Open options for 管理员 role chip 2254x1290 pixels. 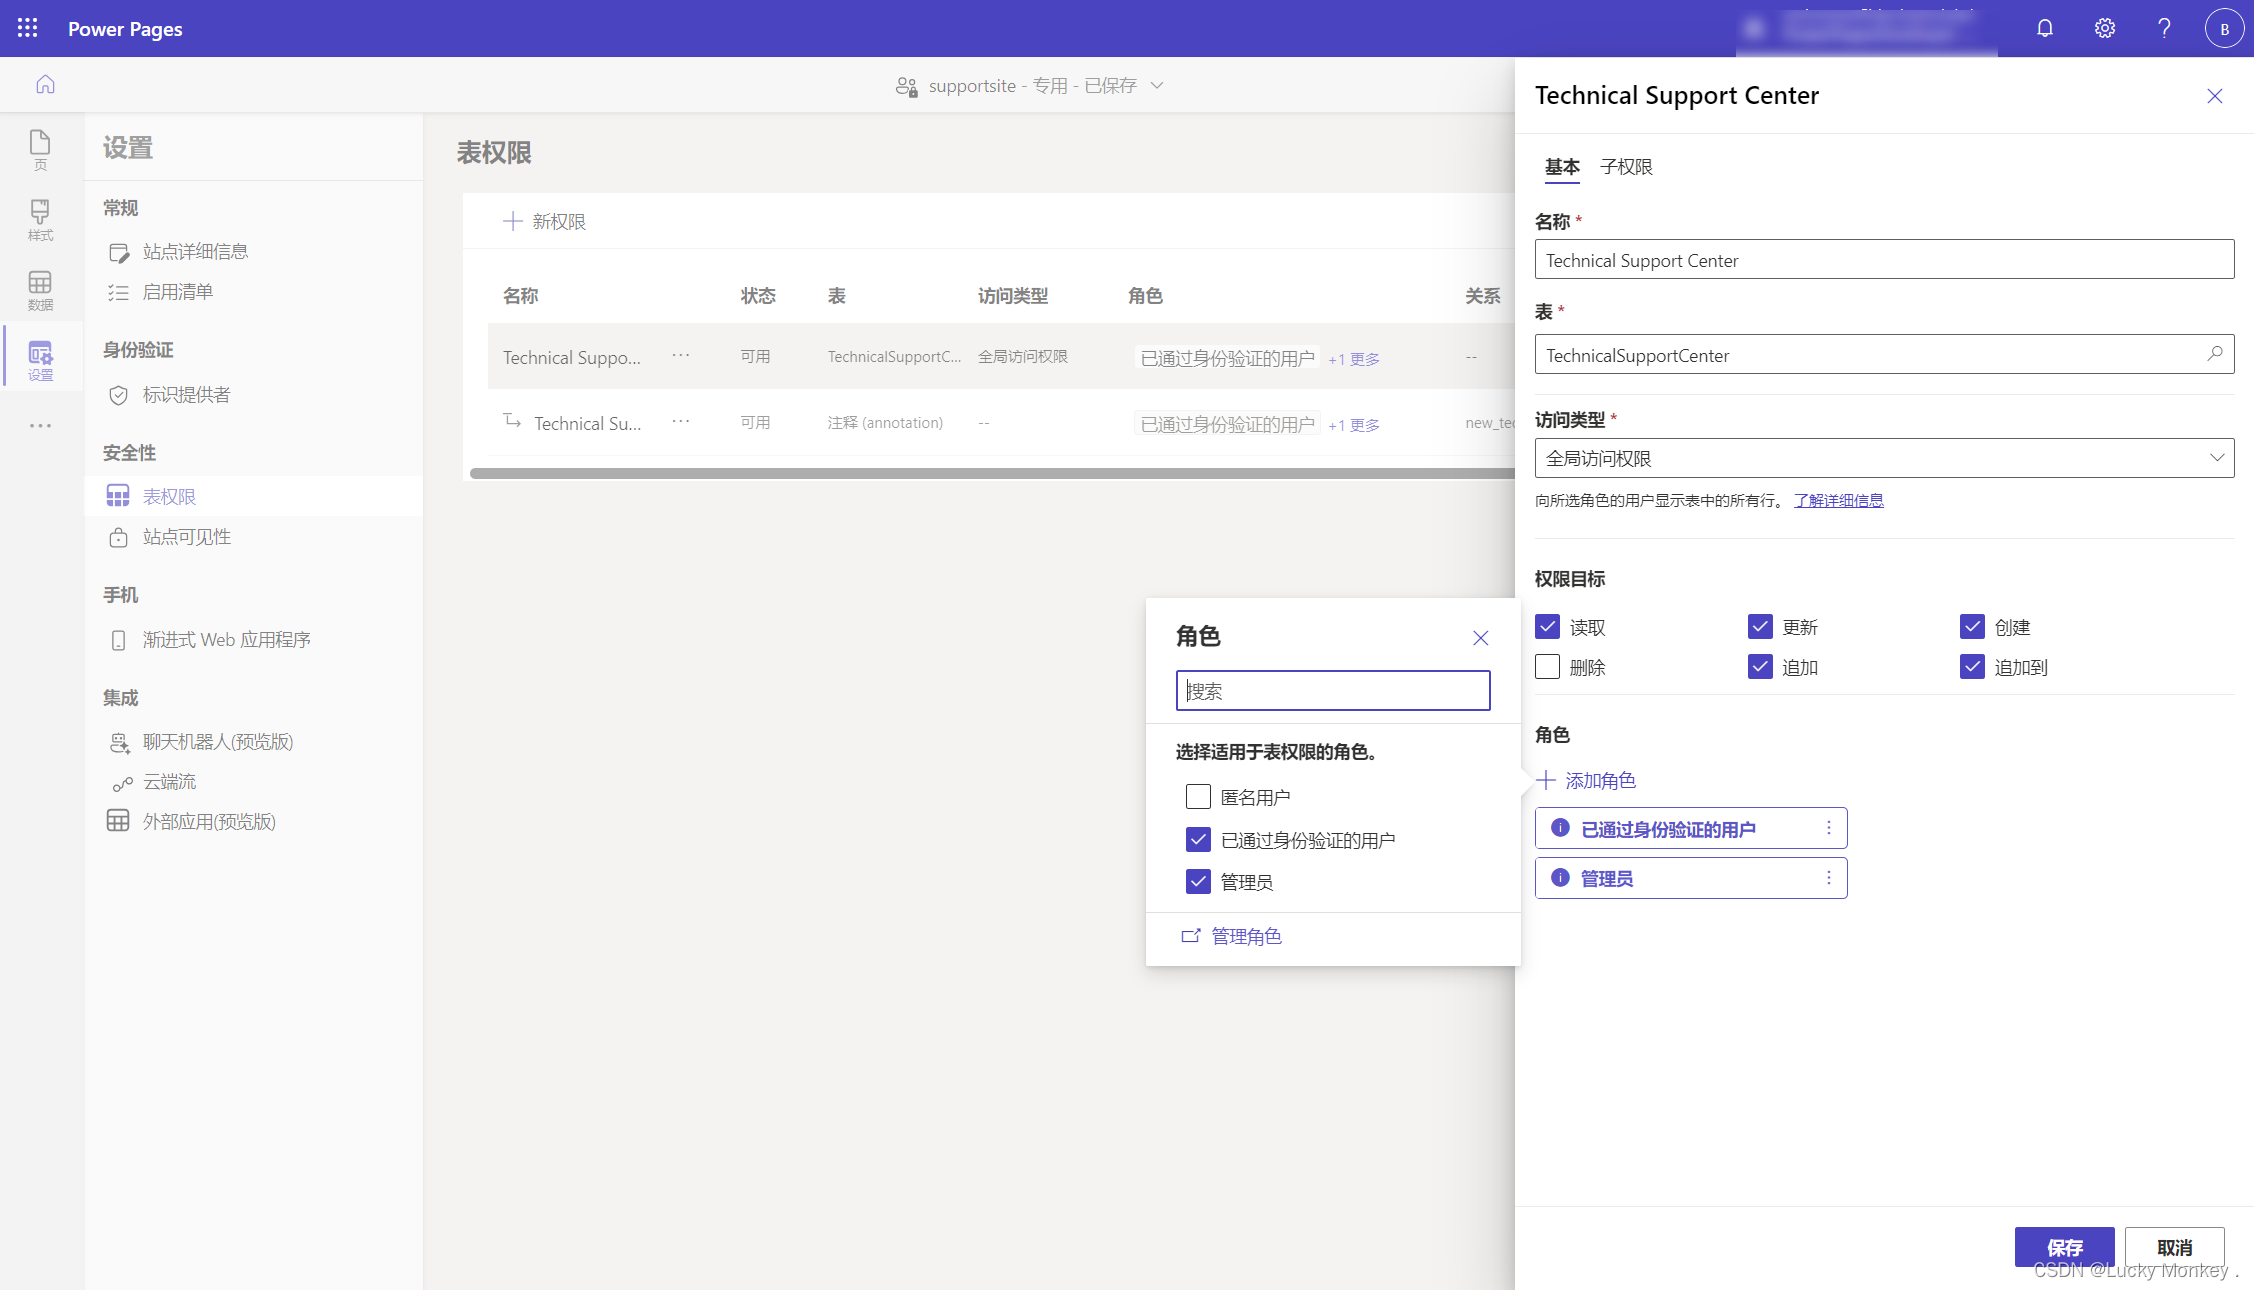coord(1828,878)
